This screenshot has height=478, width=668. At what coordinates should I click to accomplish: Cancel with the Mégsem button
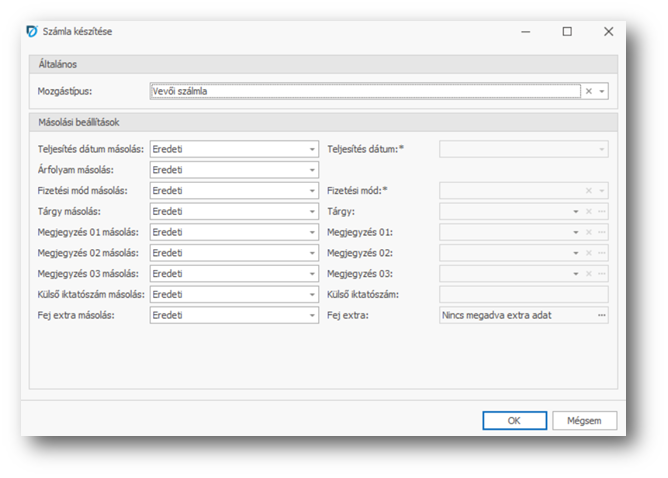[584, 420]
